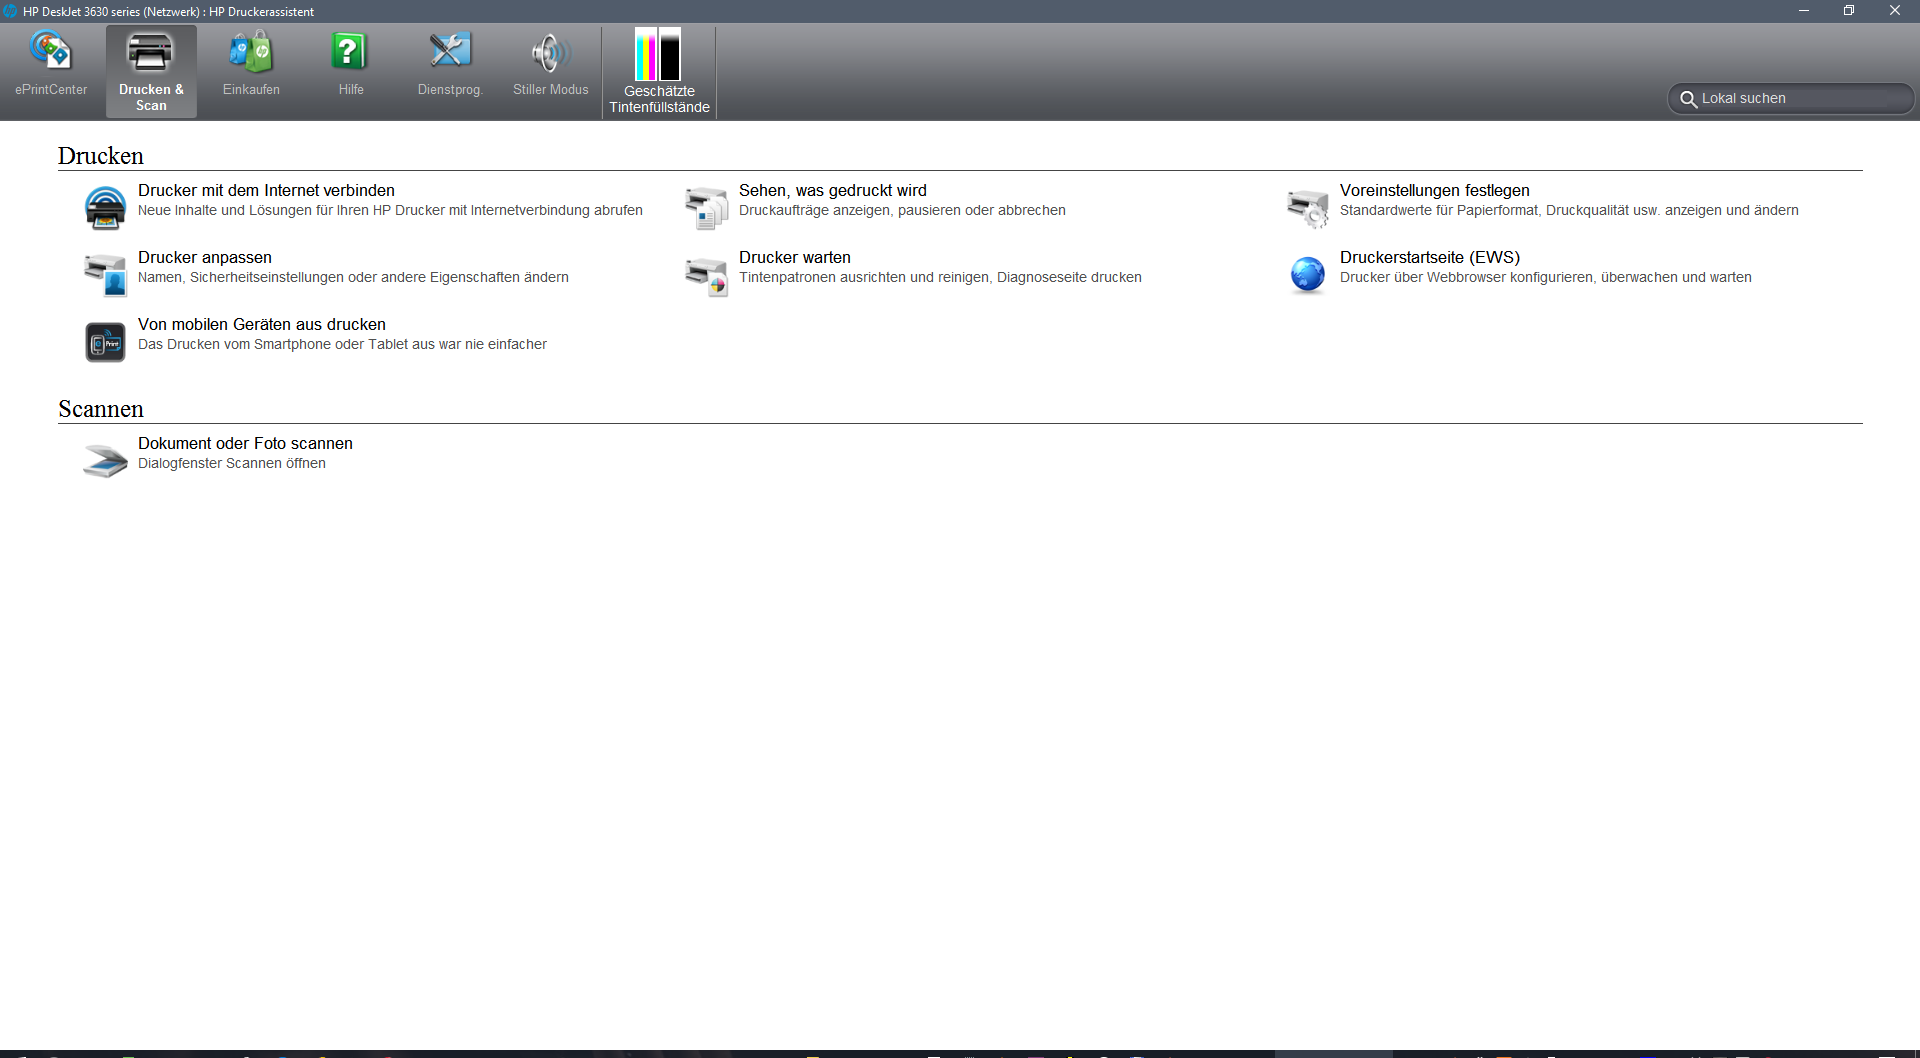Select the Drucken & Scan toolbar icon
Image resolution: width=1920 pixels, height=1058 pixels.
tap(150, 52)
